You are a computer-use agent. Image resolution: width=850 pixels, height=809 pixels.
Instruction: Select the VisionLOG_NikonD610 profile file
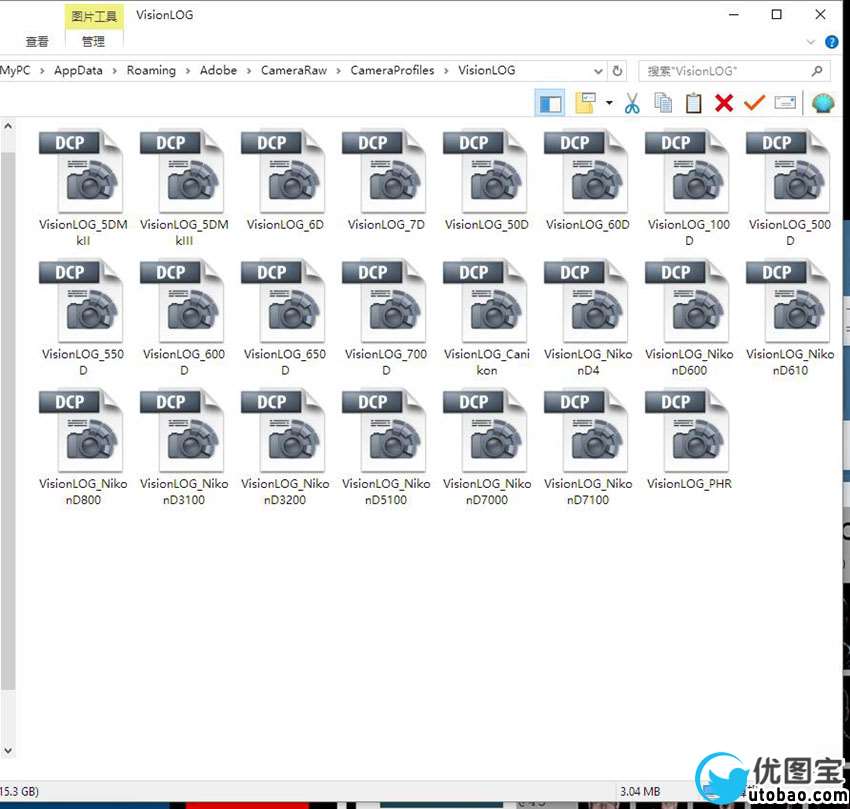click(x=790, y=318)
